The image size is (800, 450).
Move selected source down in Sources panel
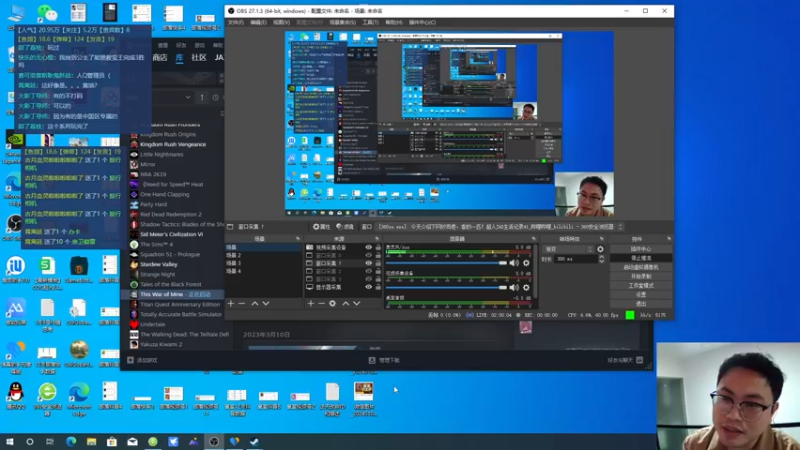click(357, 304)
